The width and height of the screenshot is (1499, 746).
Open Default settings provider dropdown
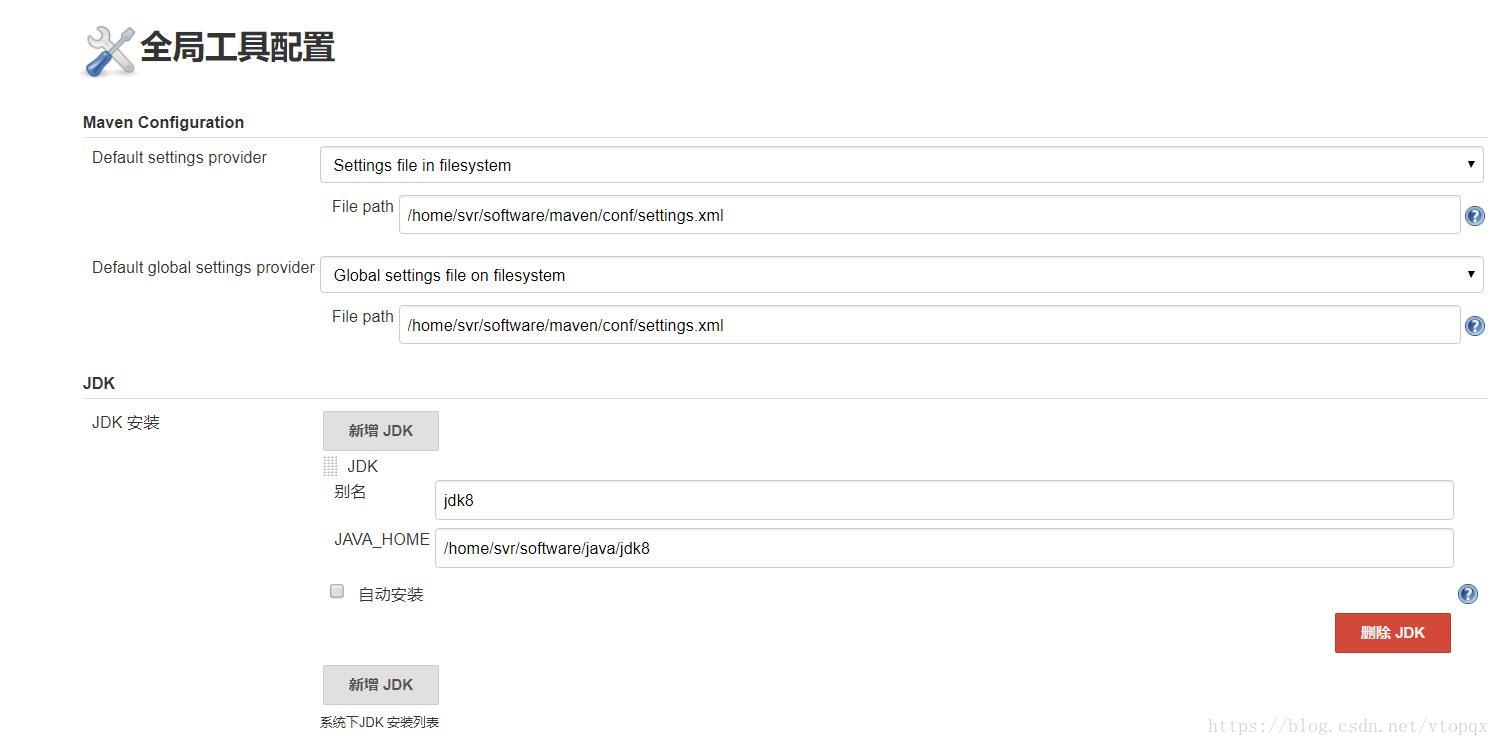coord(901,165)
